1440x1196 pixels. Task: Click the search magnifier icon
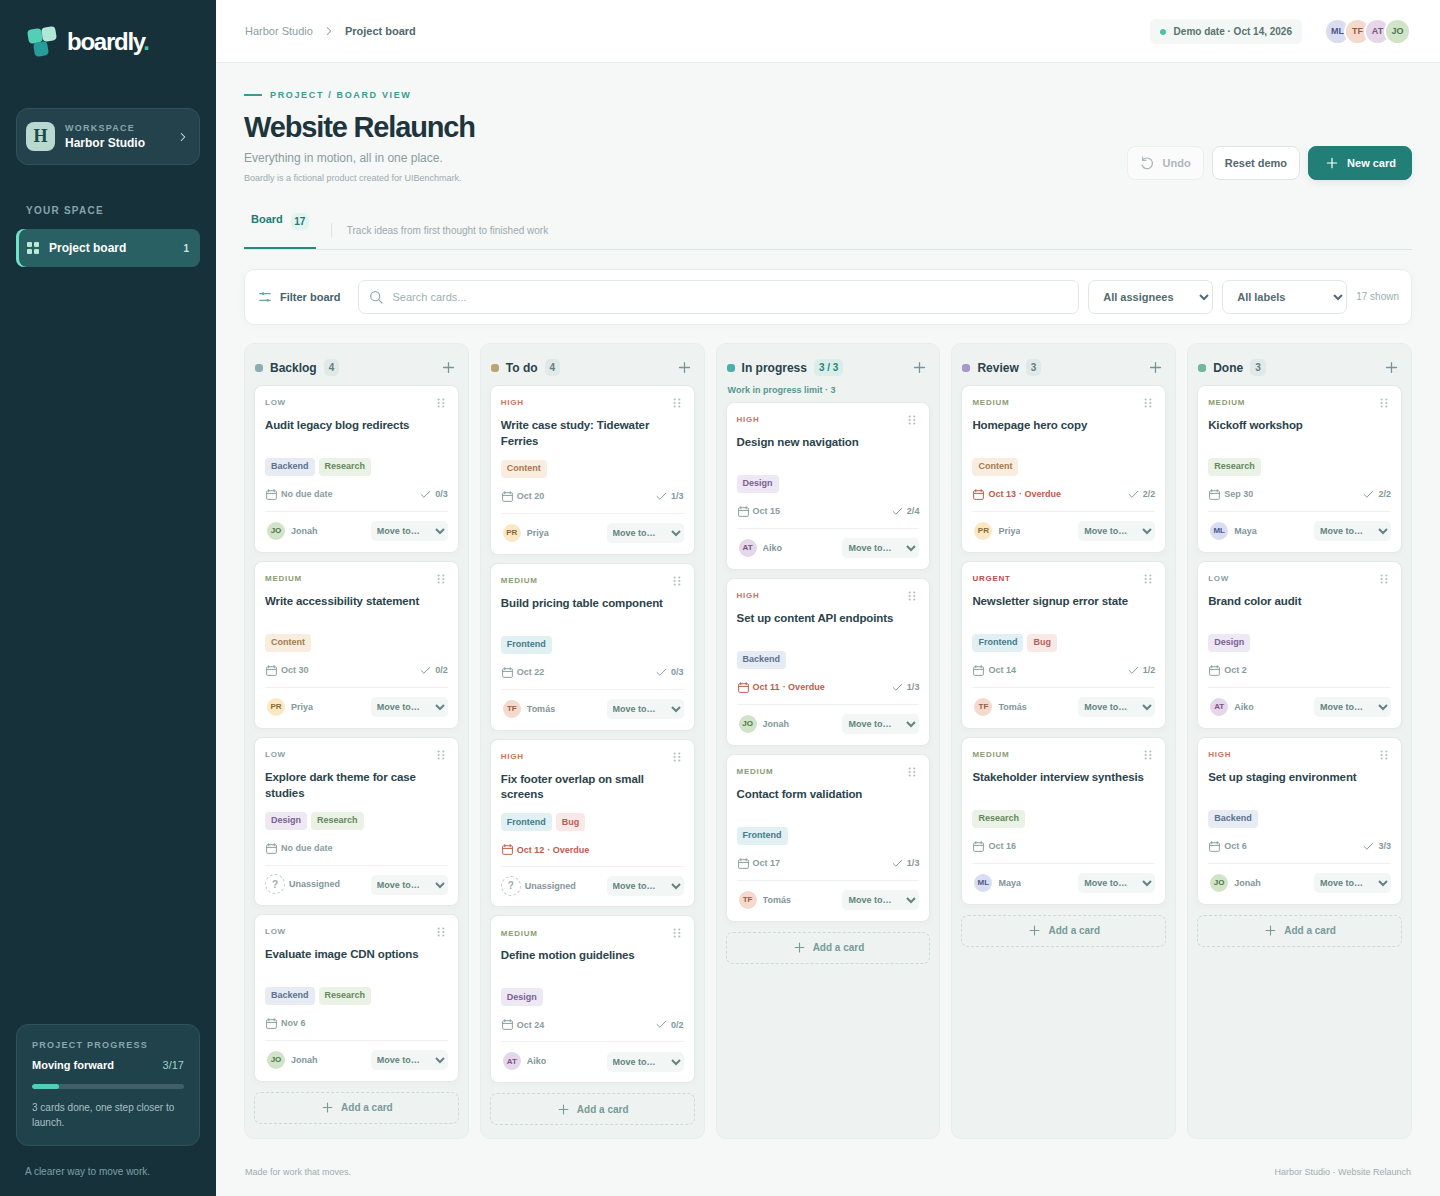pyautogui.click(x=376, y=297)
